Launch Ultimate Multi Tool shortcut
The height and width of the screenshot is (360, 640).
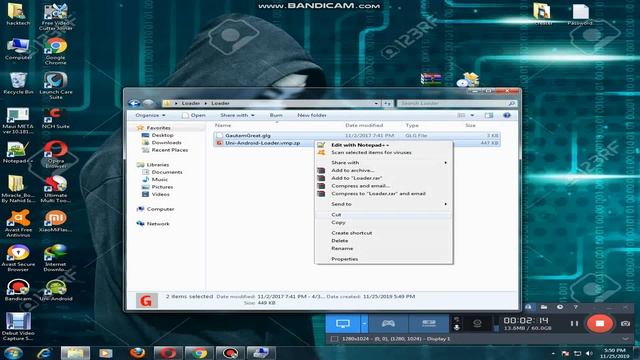pyautogui.click(x=56, y=189)
